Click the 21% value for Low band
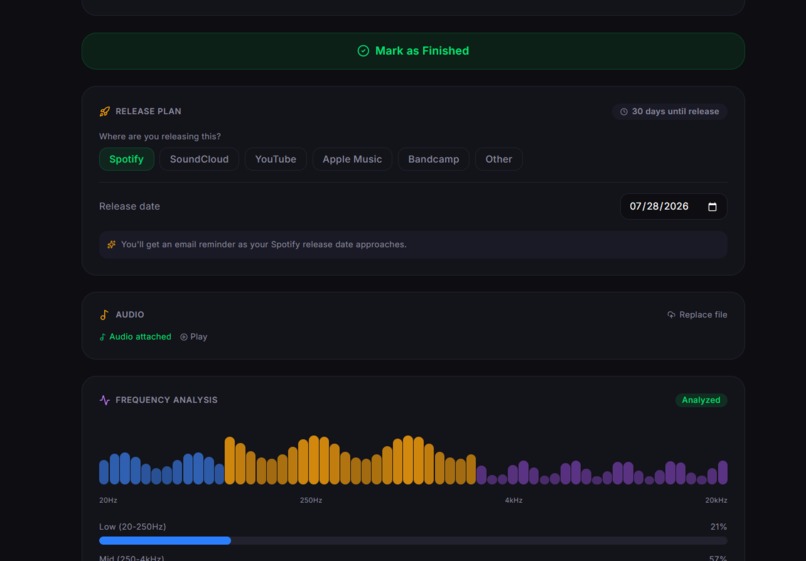The width and height of the screenshot is (806, 561). tap(719, 527)
